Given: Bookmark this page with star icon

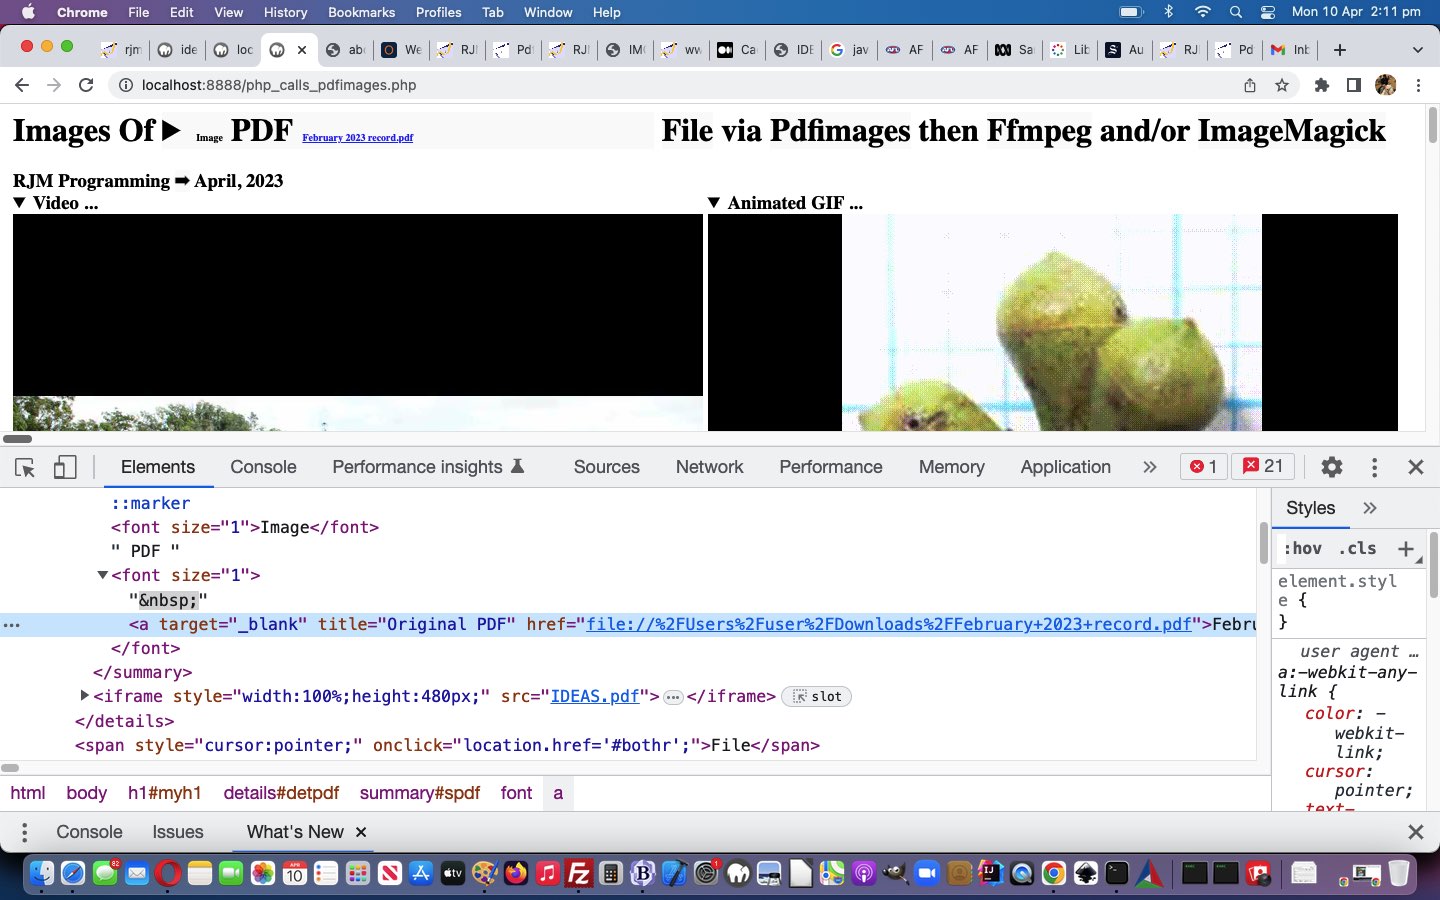Looking at the screenshot, I should click(1282, 85).
